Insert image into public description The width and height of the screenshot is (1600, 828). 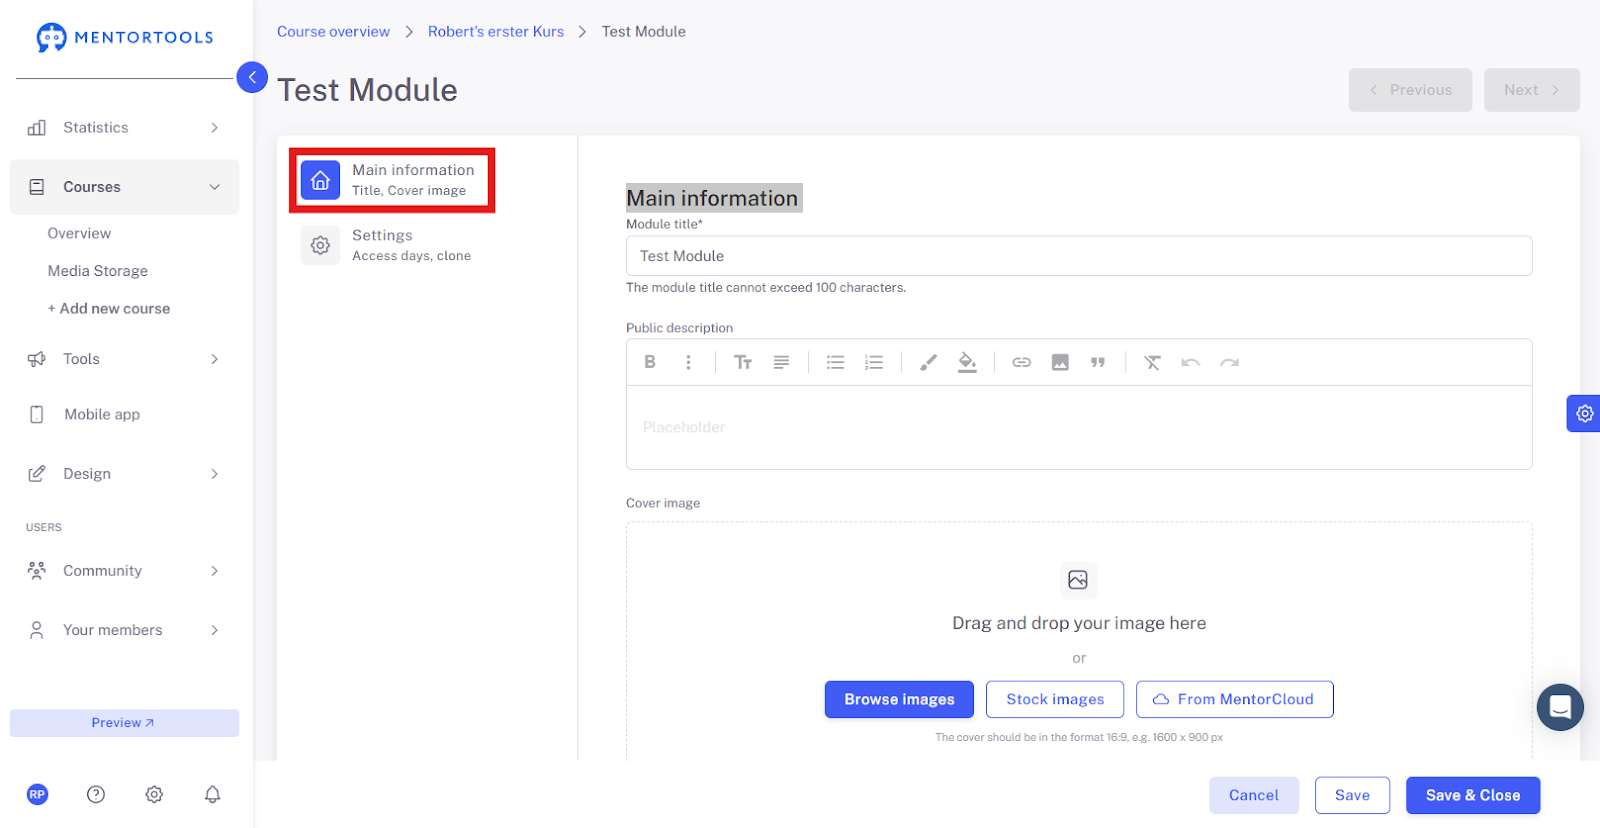pyautogui.click(x=1060, y=362)
